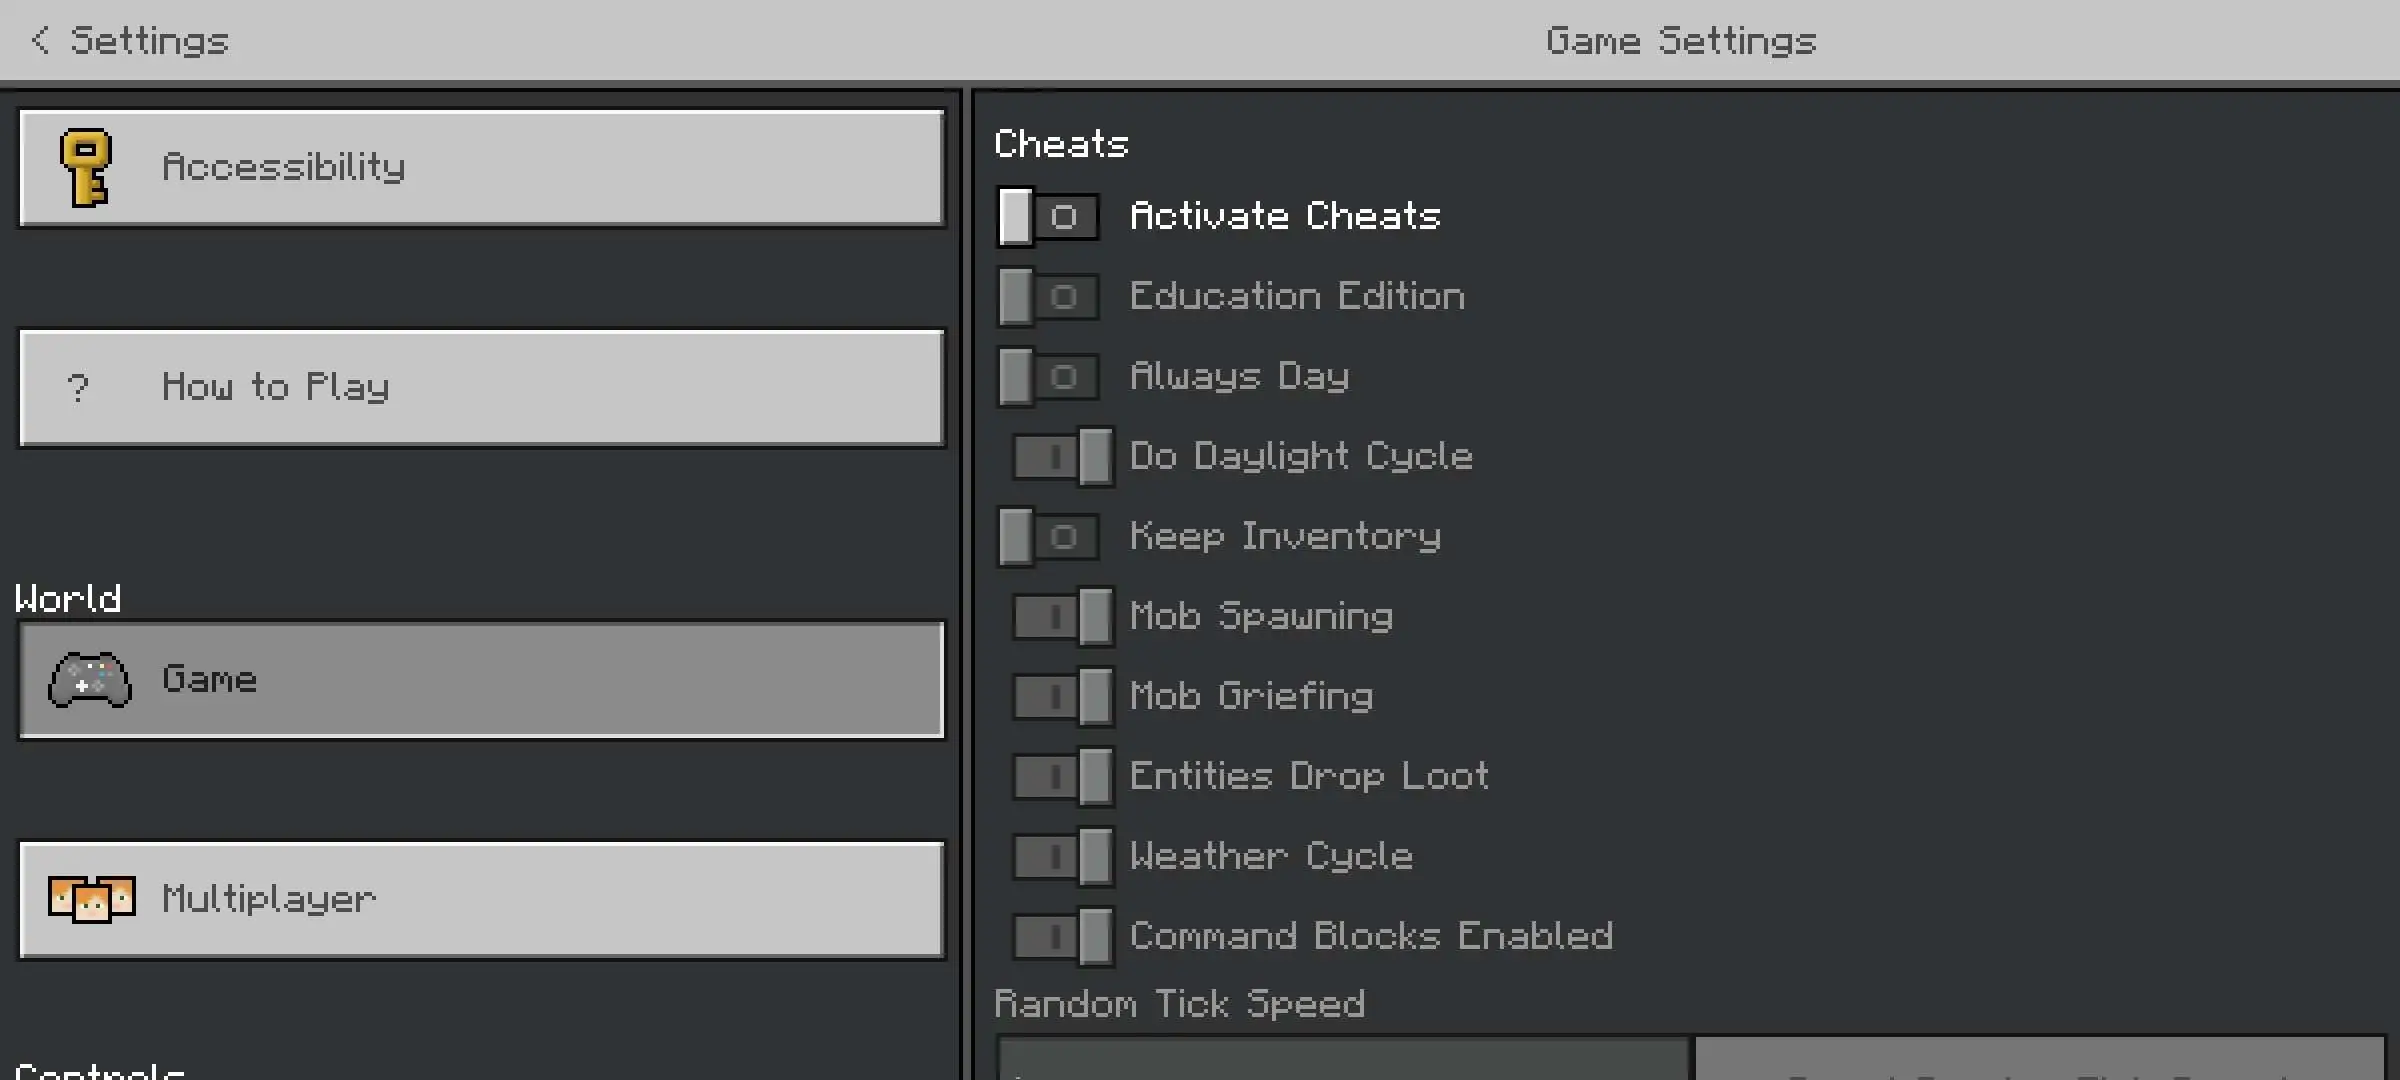The width and height of the screenshot is (2400, 1080).
Task: Disable the Mob Spawning switch
Action: pyautogui.click(x=1063, y=616)
